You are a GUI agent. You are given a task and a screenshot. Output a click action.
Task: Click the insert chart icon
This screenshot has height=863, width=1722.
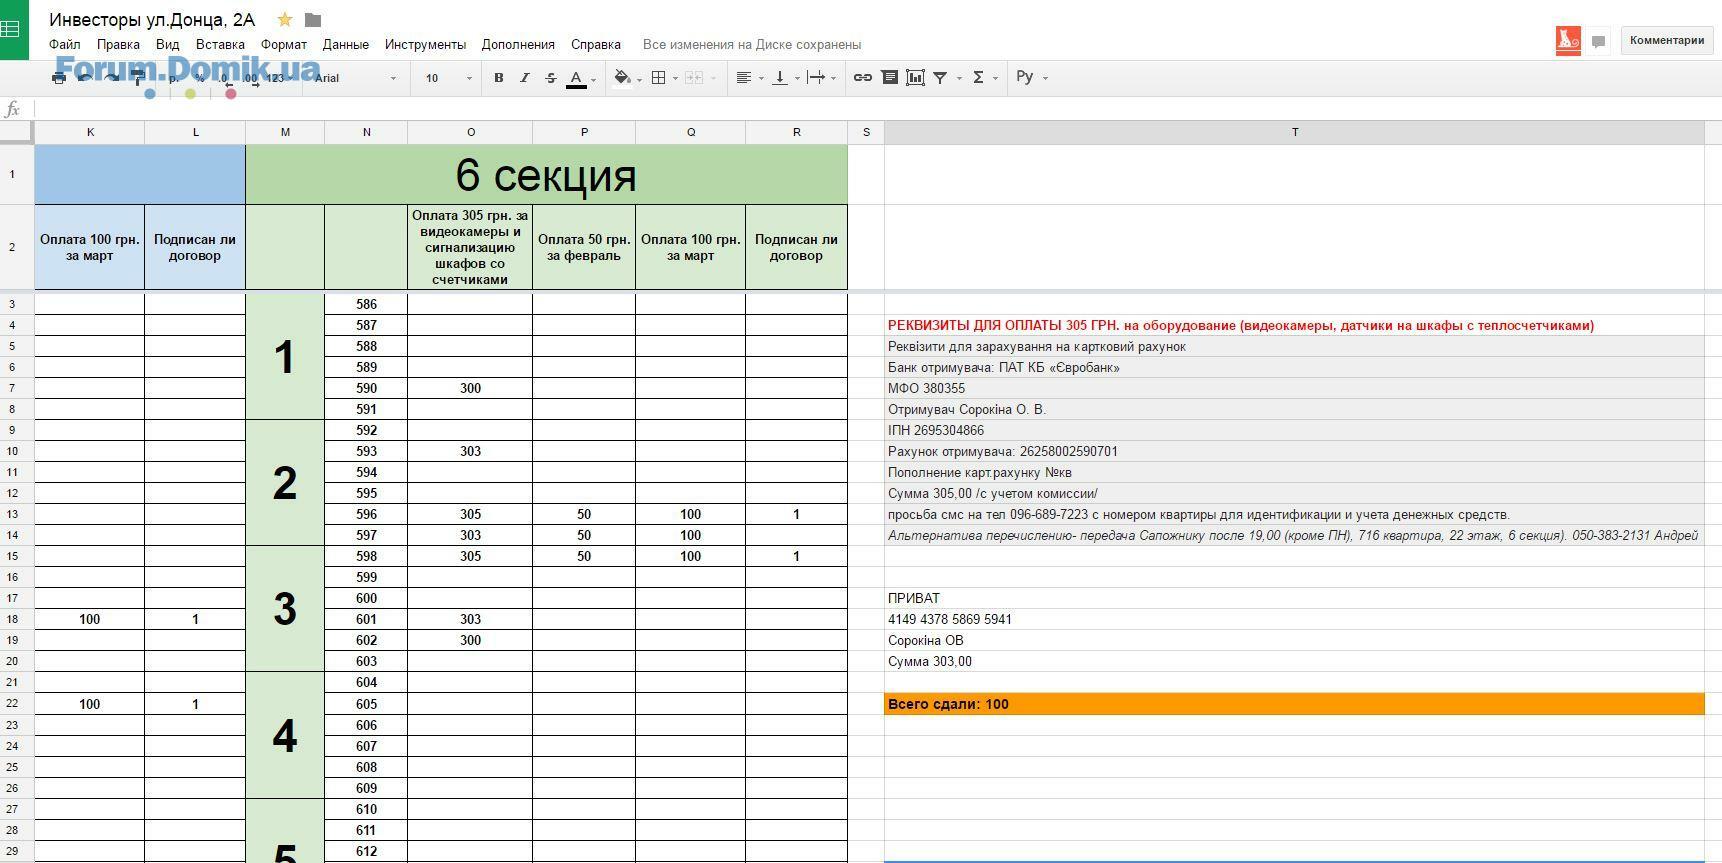point(915,78)
